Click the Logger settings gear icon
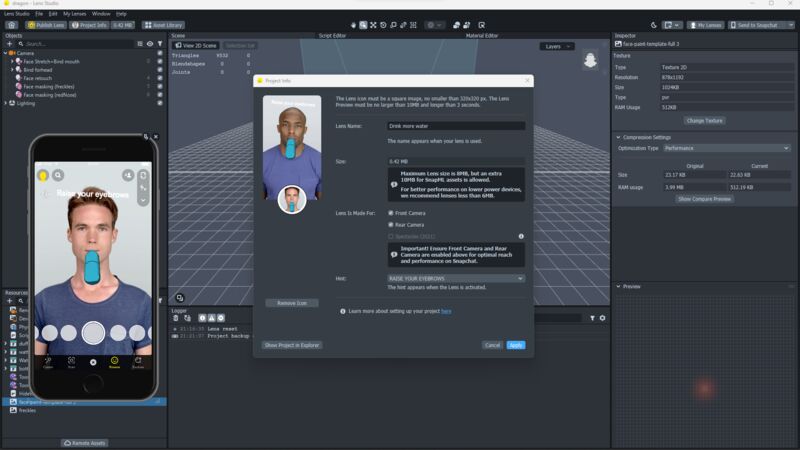This screenshot has width=800, height=450. (603, 318)
